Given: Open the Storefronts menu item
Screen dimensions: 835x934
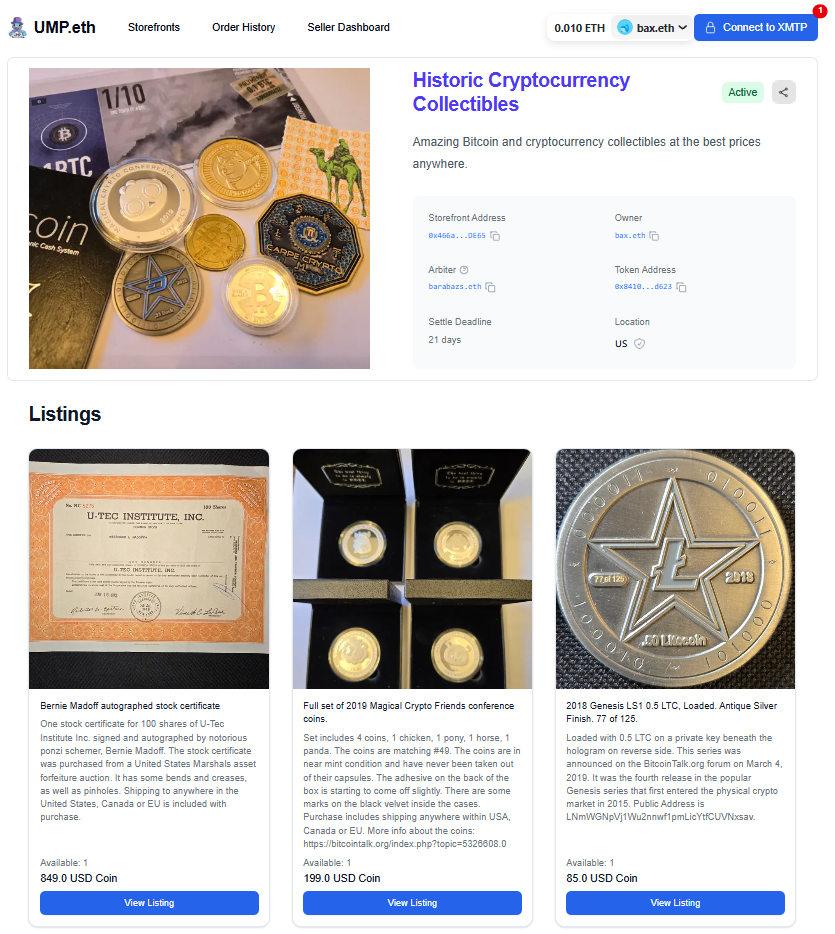Looking at the screenshot, I should 154,27.
